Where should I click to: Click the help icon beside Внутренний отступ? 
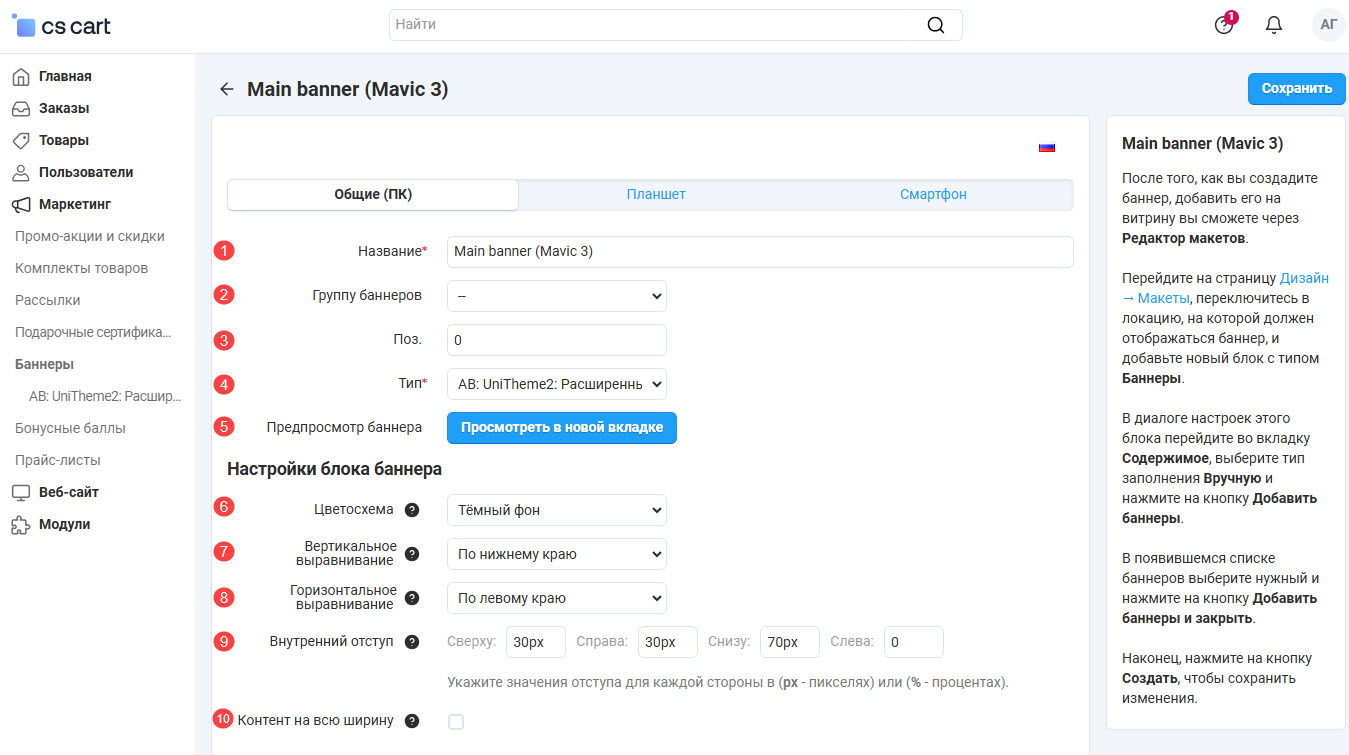[412, 642]
